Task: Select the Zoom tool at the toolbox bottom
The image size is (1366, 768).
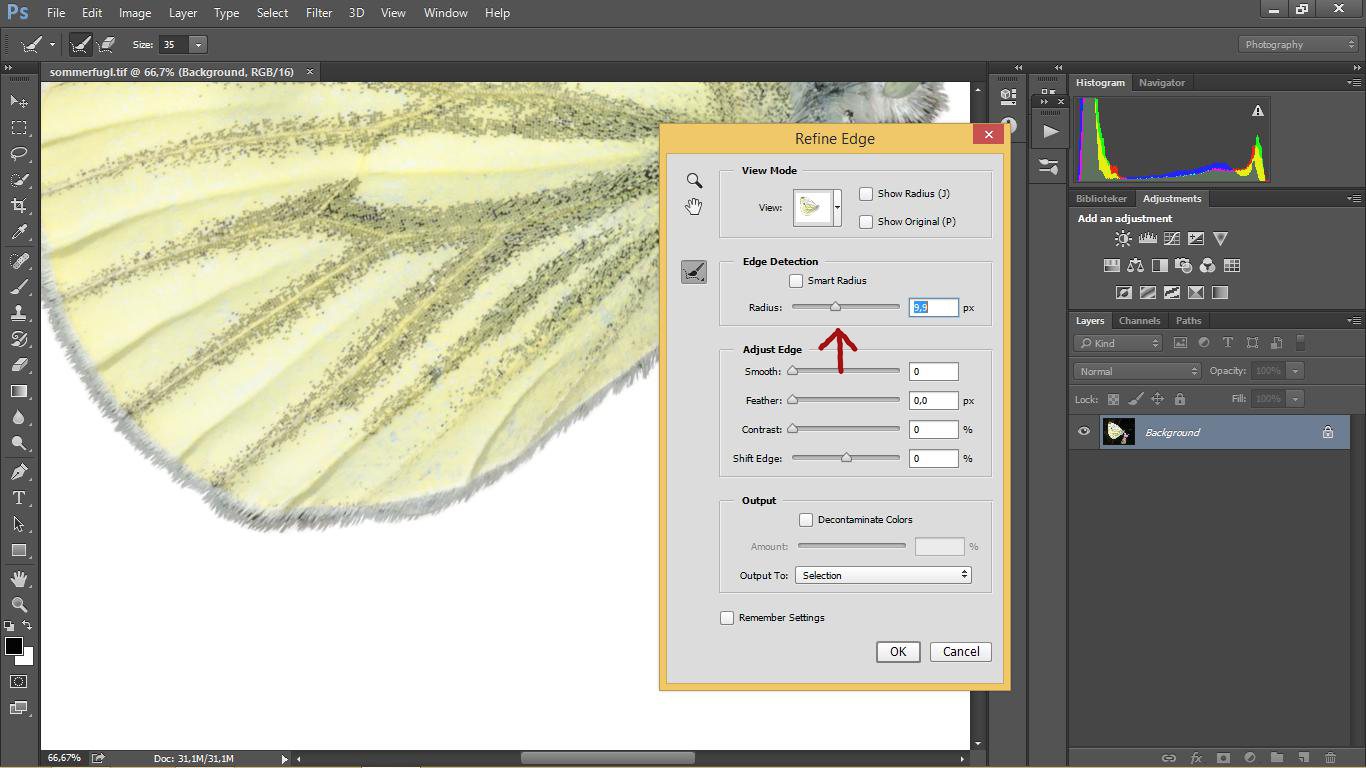Action: click(x=17, y=605)
